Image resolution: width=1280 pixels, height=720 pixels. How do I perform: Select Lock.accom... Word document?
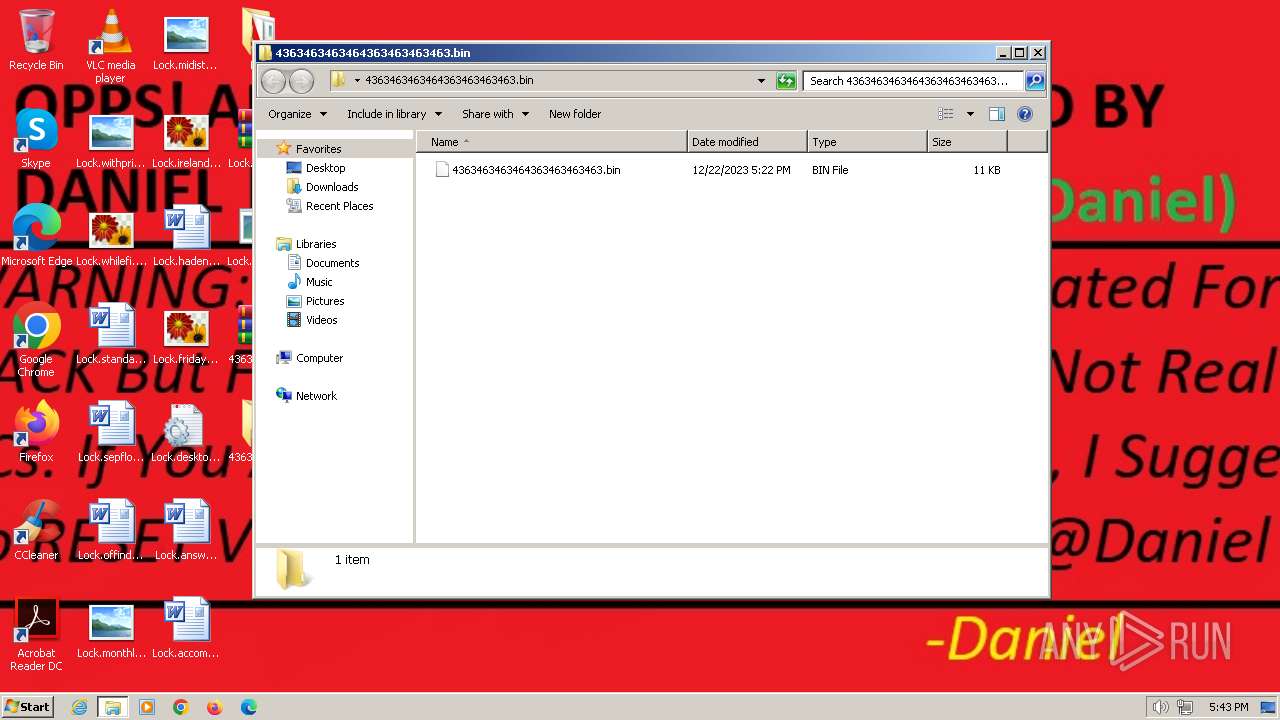pos(186,629)
